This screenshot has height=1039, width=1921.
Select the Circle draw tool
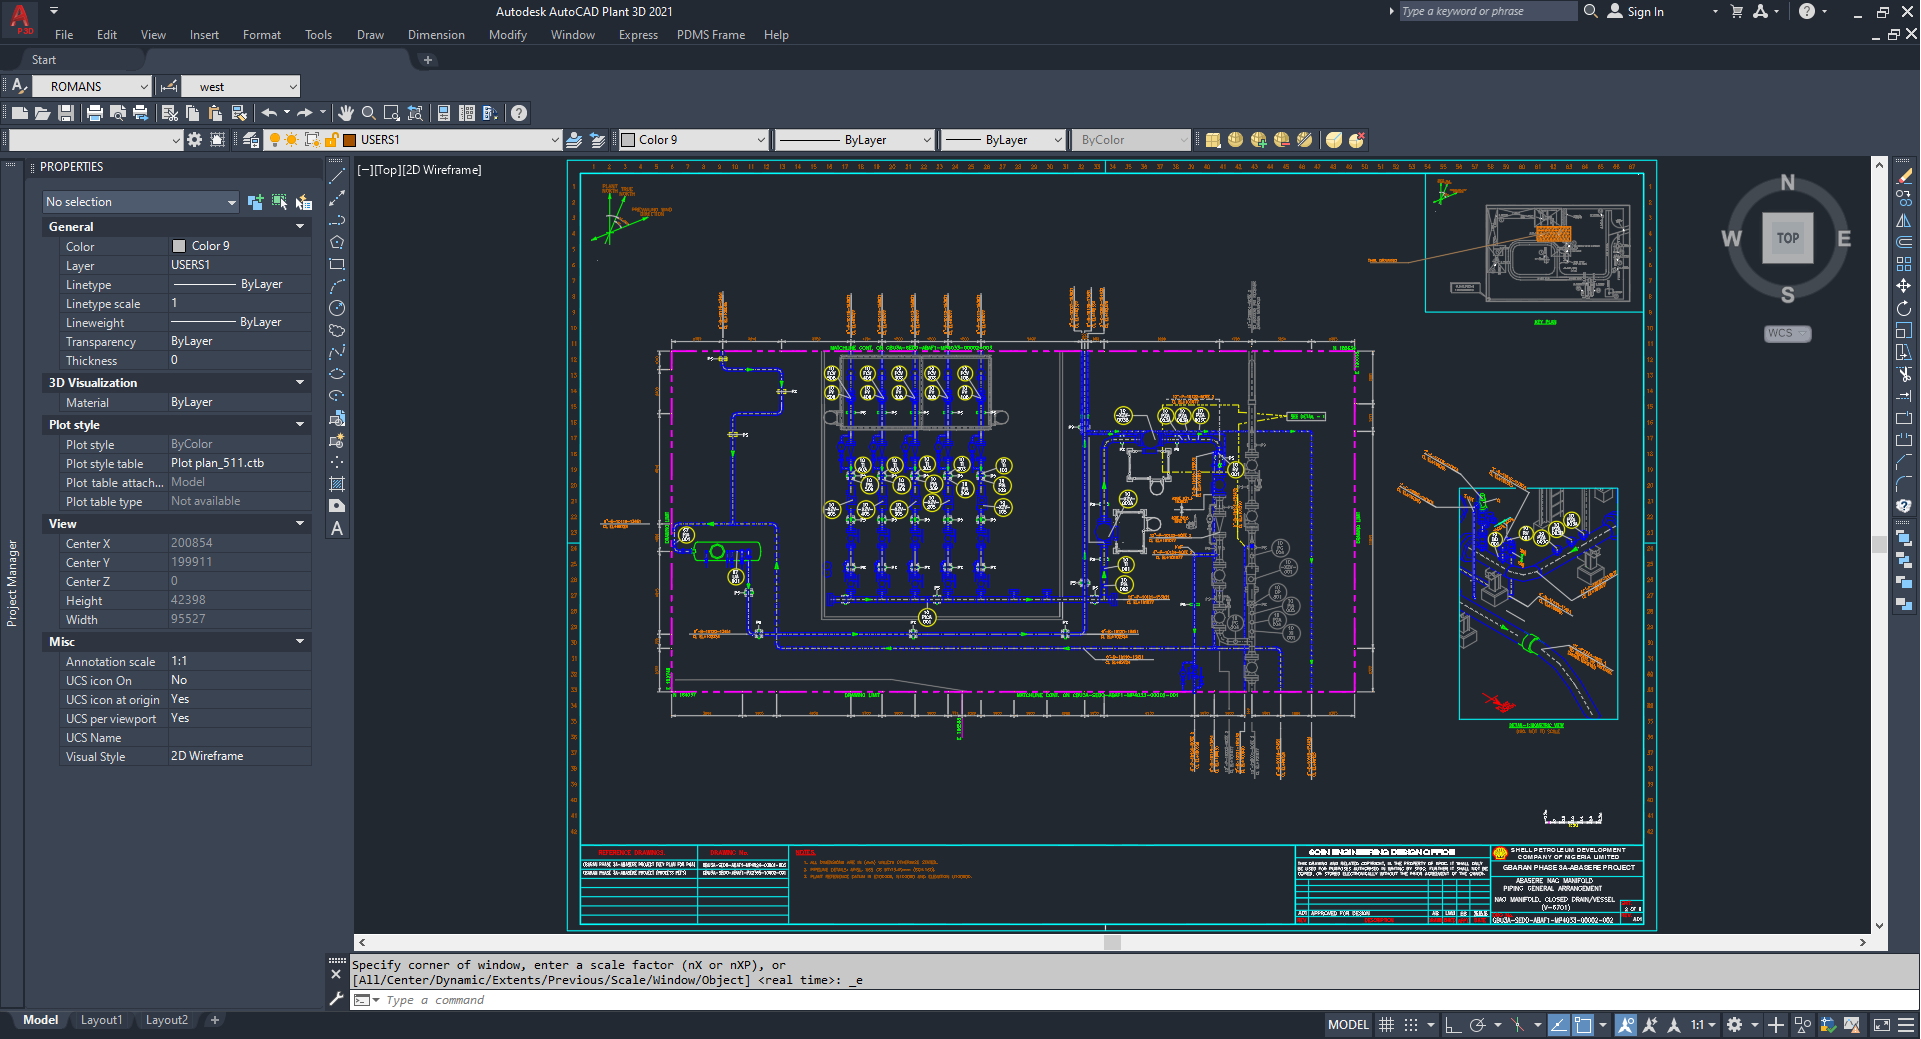pyautogui.click(x=337, y=309)
